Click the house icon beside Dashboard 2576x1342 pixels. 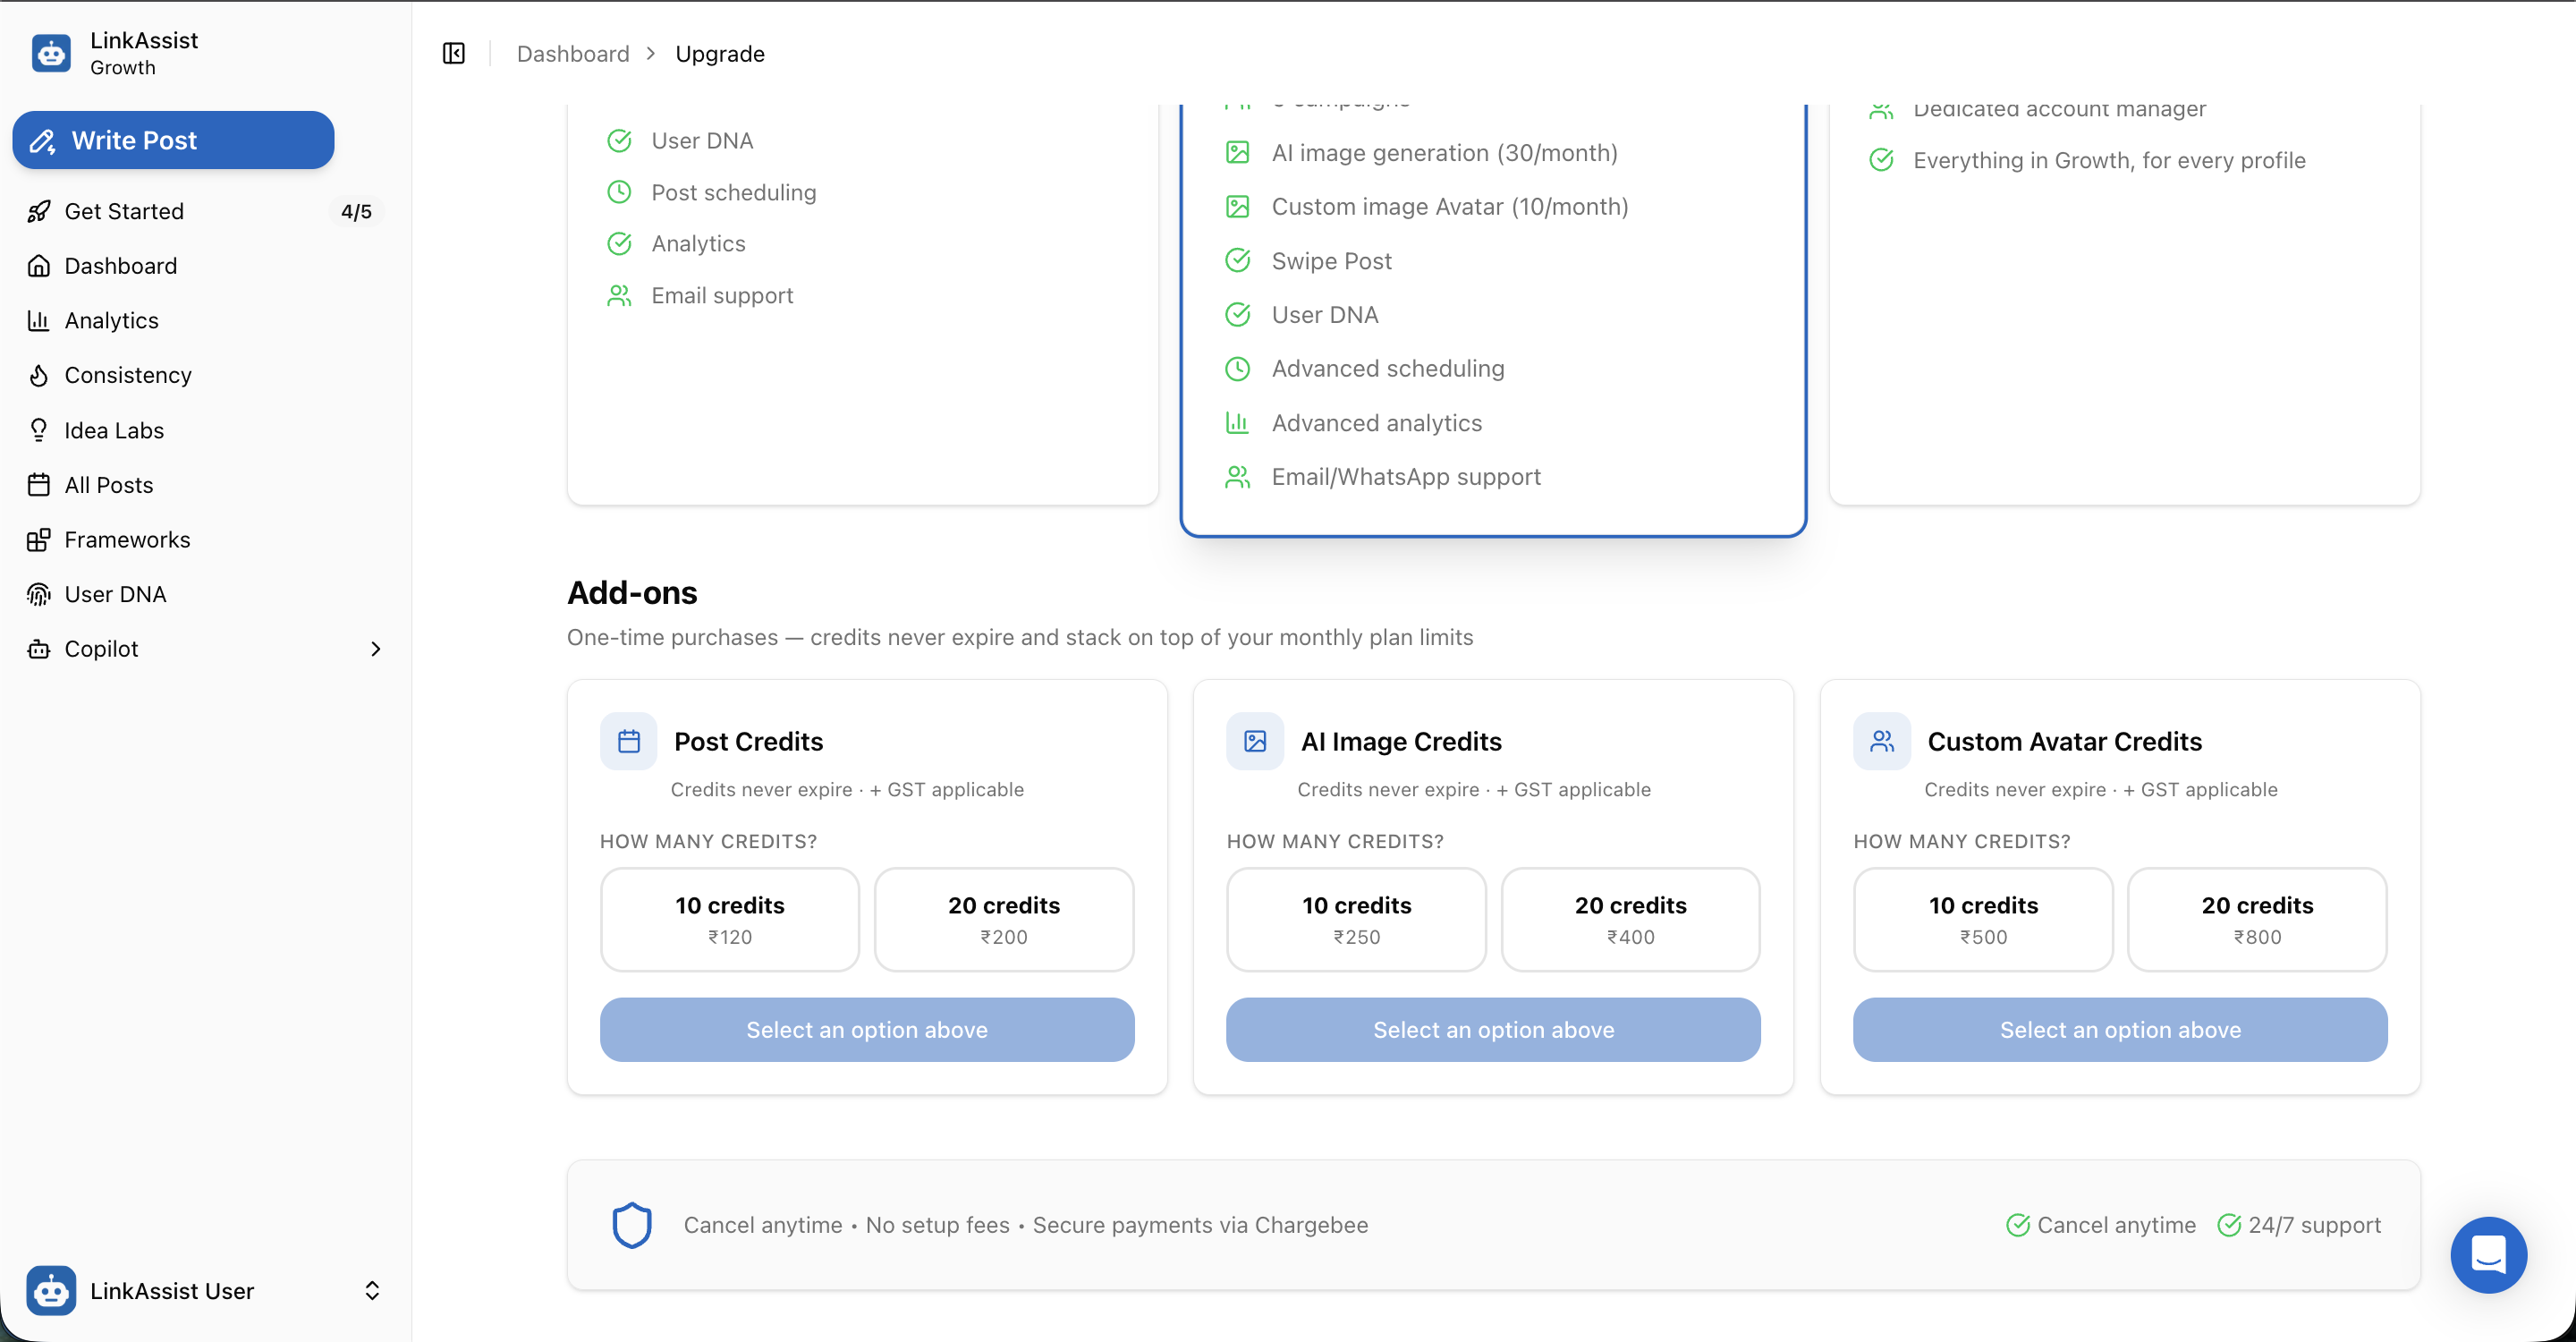coord(39,266)
